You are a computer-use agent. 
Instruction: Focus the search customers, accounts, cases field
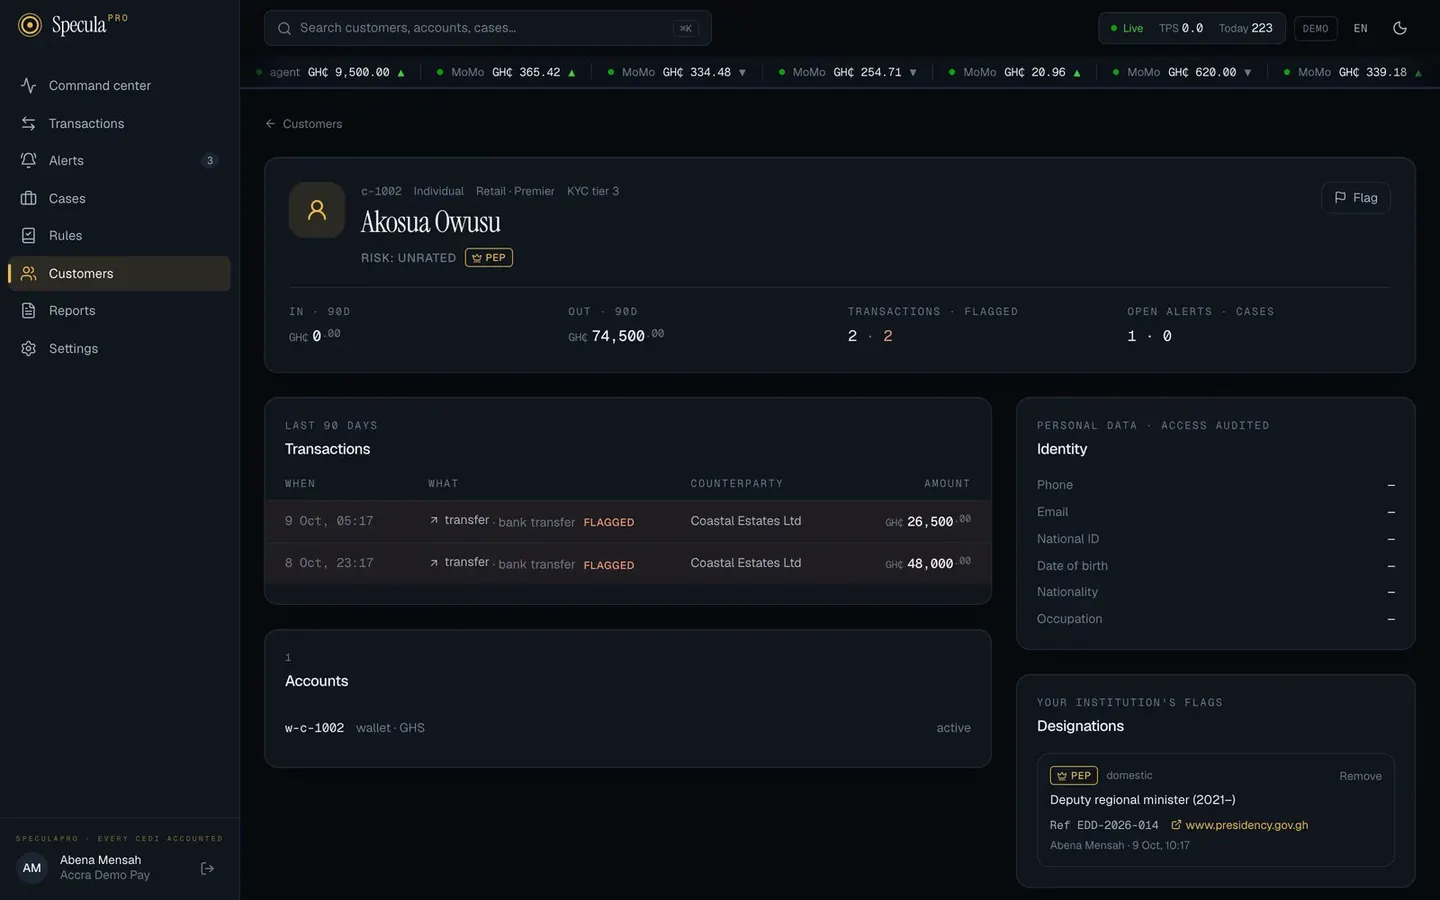(488, 28)
